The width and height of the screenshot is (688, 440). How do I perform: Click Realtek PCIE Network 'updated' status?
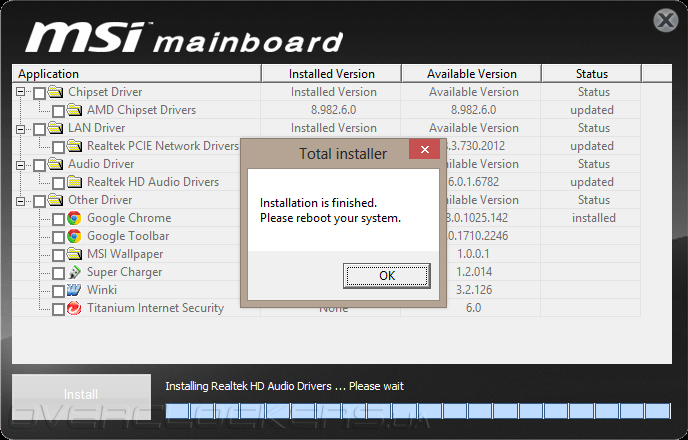tap(592, 146)
